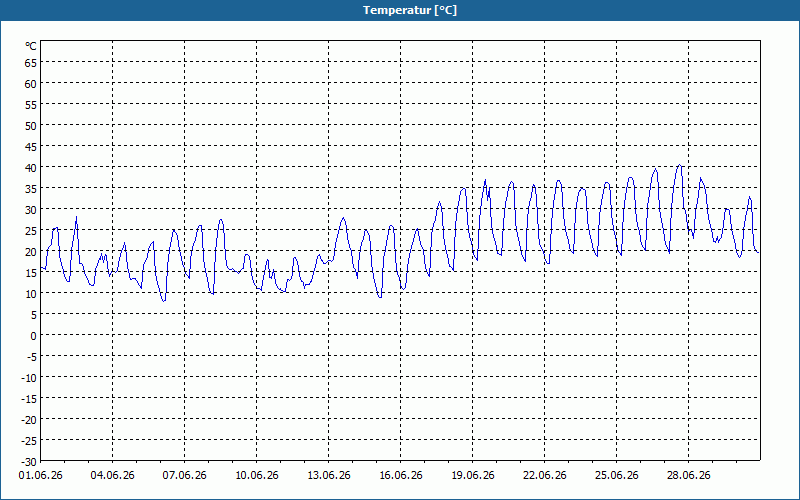Screen dimensions: 800x500
Task: Click the 01.06.26 date label
Action: coord(40,475)
